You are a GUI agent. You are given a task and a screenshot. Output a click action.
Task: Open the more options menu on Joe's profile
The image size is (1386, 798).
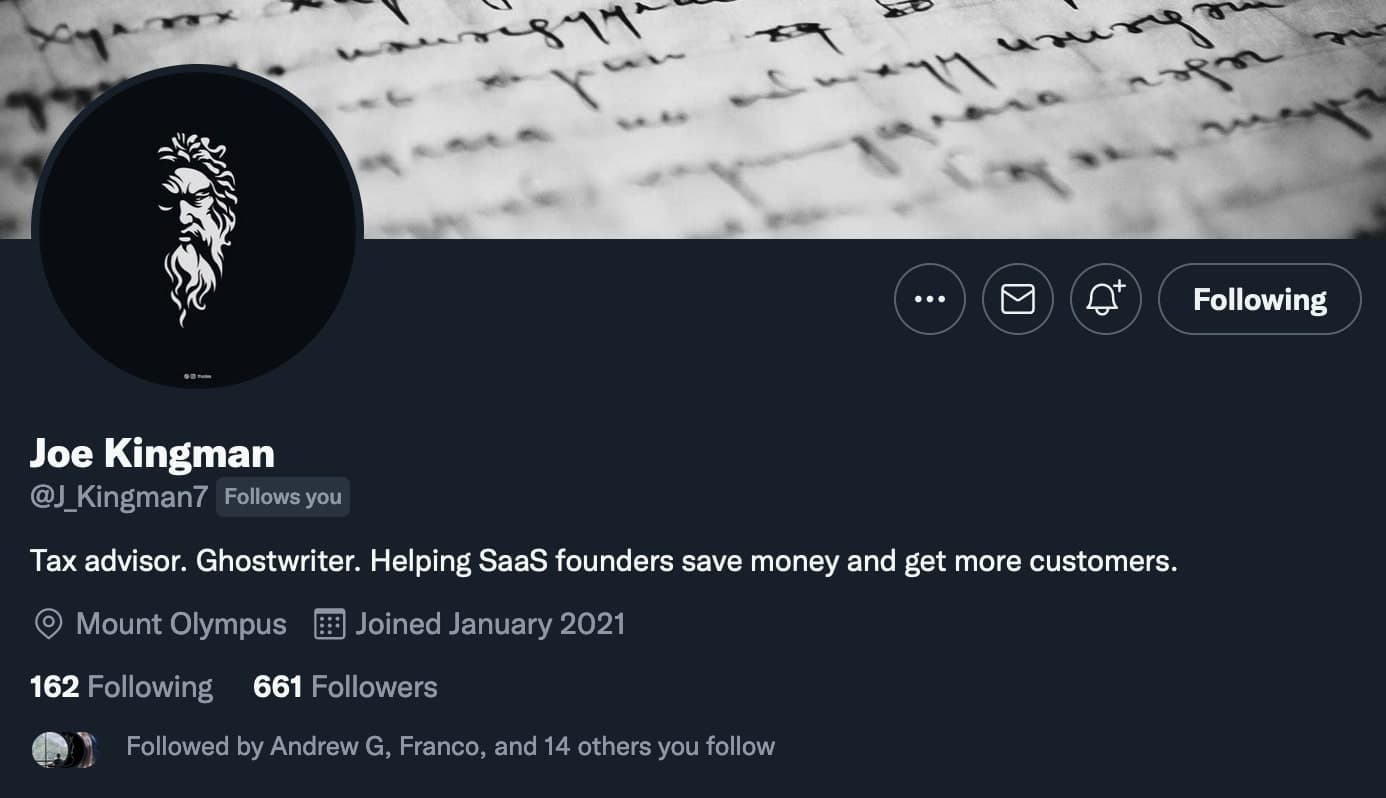click(x=929, y=299)
